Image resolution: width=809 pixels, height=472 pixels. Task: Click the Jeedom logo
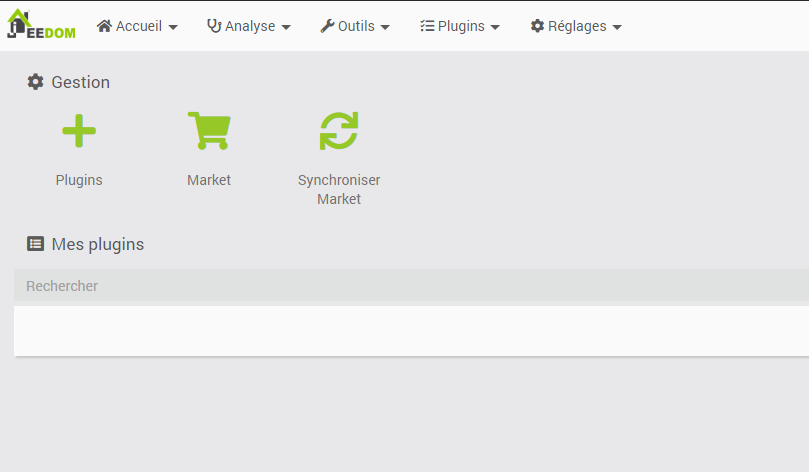point(41,24)
